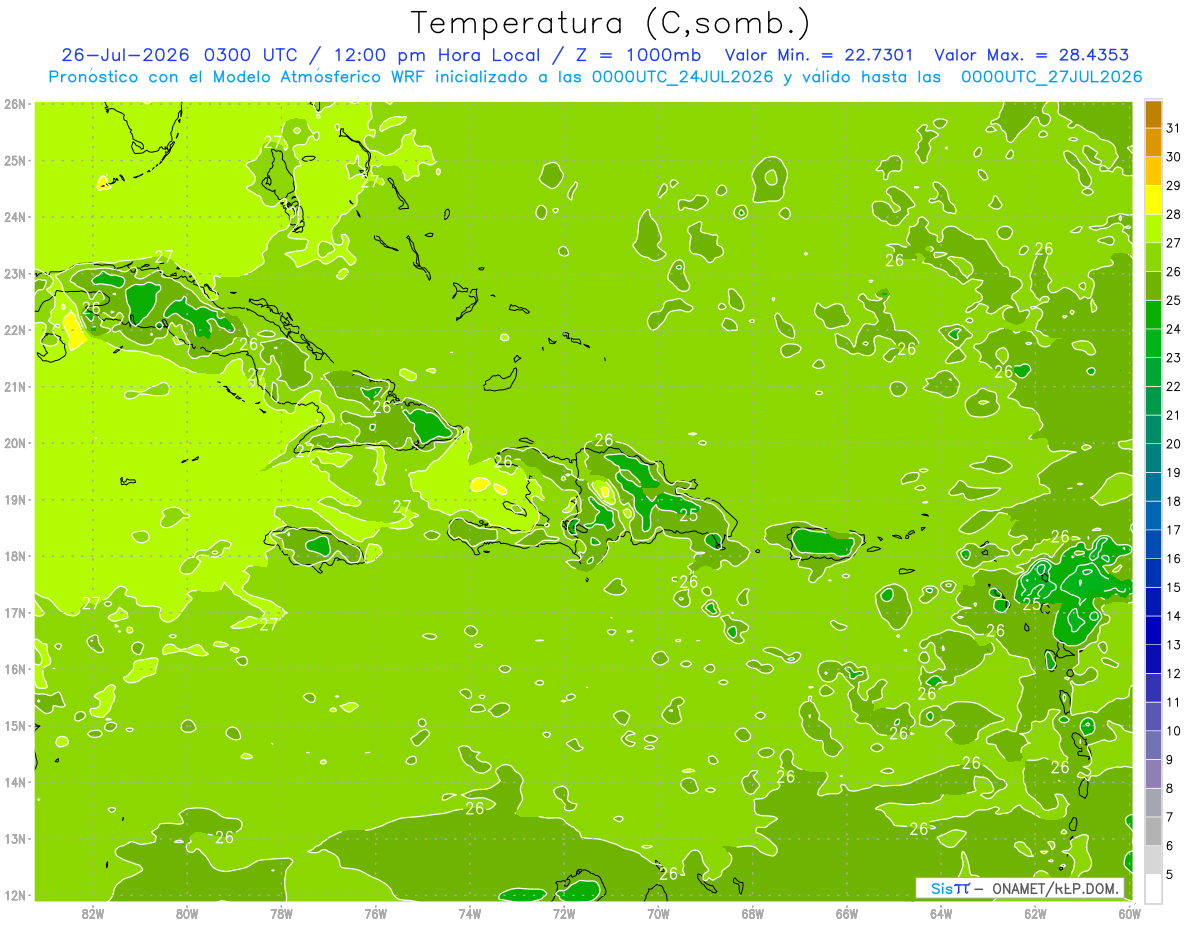Click the latitude axis label "26N"
The image size is (1200, 927).
pyautogui.click(x=14, y=103)
